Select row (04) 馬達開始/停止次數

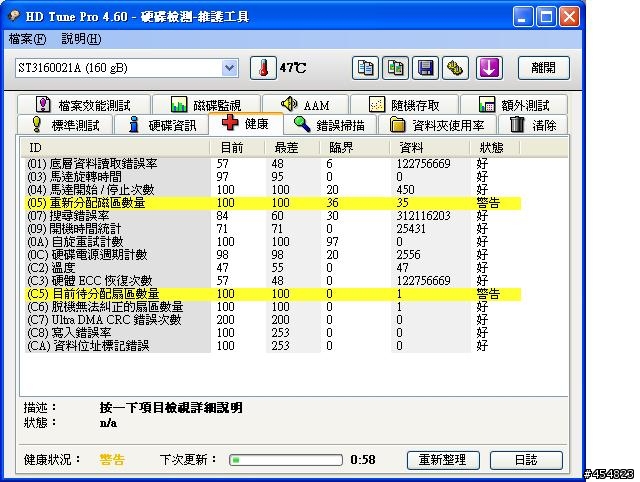(273, 190)
